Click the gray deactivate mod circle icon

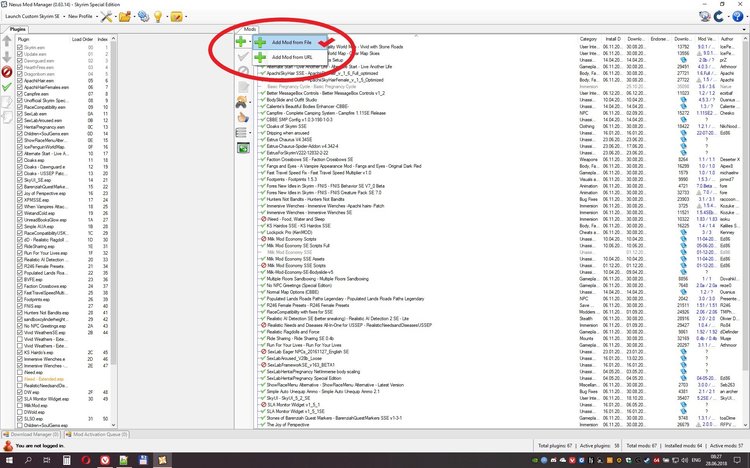click(243, 71)
